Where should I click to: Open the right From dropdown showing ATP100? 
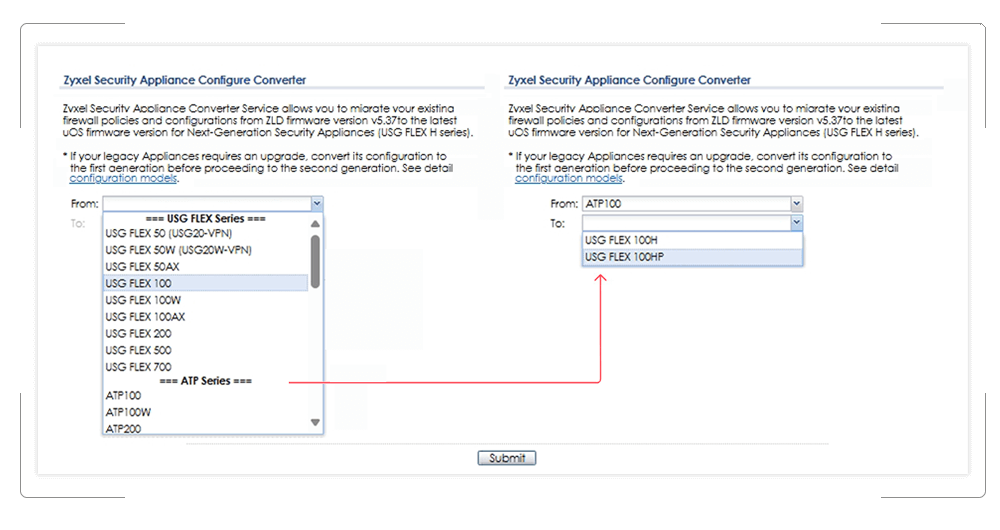693,204
